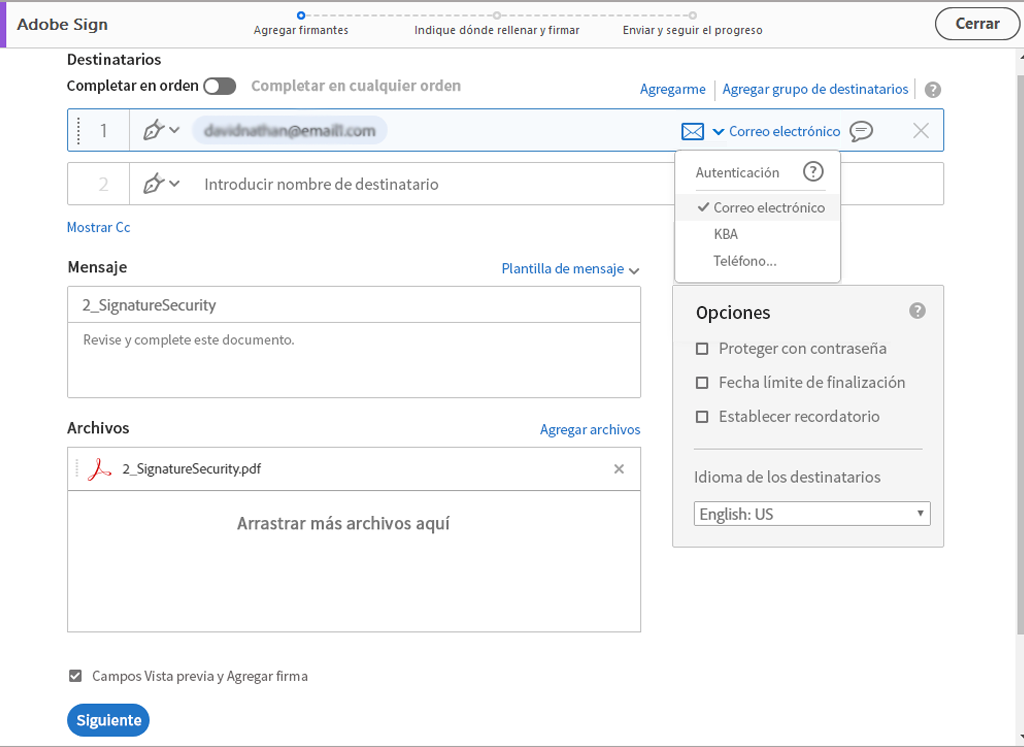Check Fecha límite de finalización

click(701, 382)
